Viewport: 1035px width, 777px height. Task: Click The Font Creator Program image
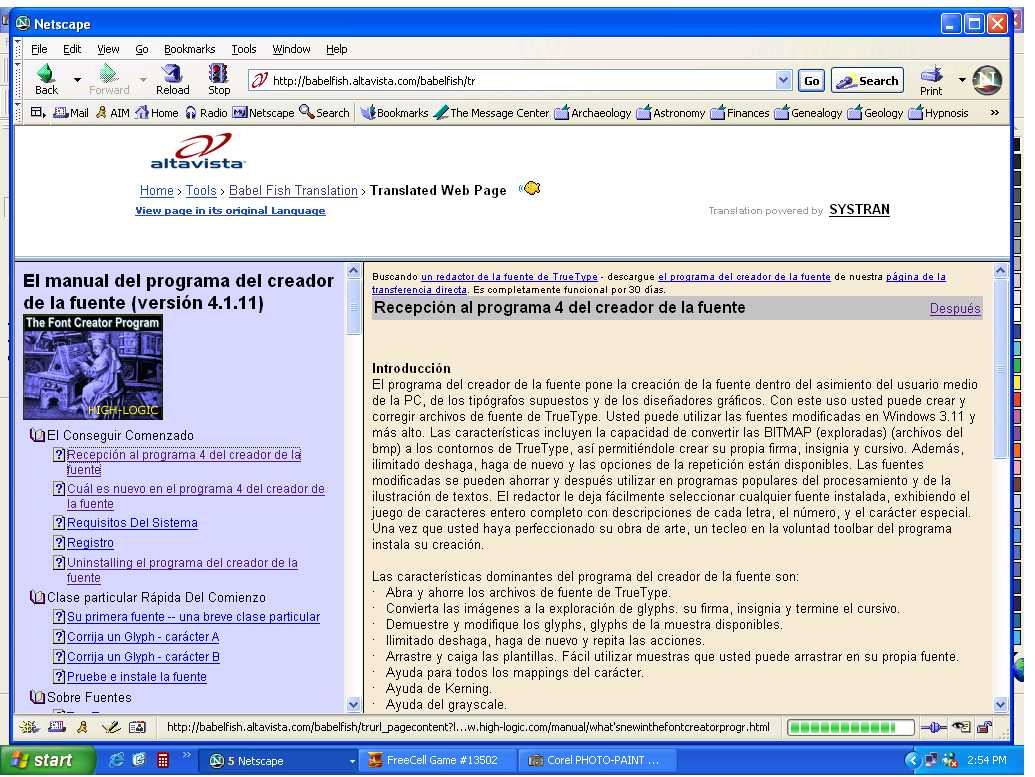(93, 367)
